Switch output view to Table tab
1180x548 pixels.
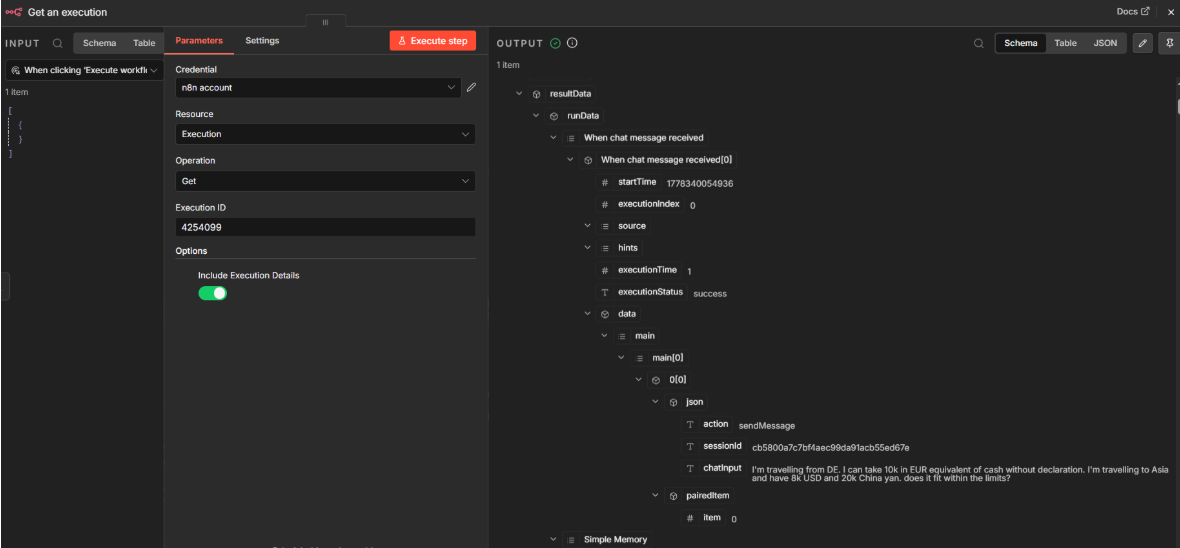[1065, 43]
